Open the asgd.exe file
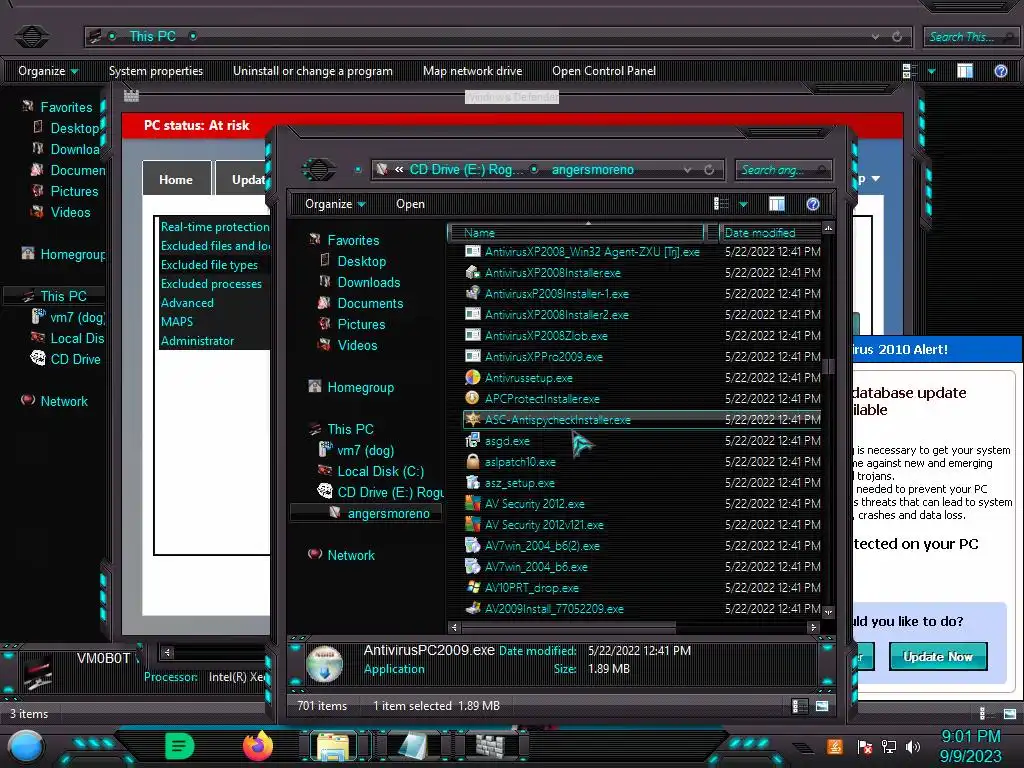 (507, 441)
